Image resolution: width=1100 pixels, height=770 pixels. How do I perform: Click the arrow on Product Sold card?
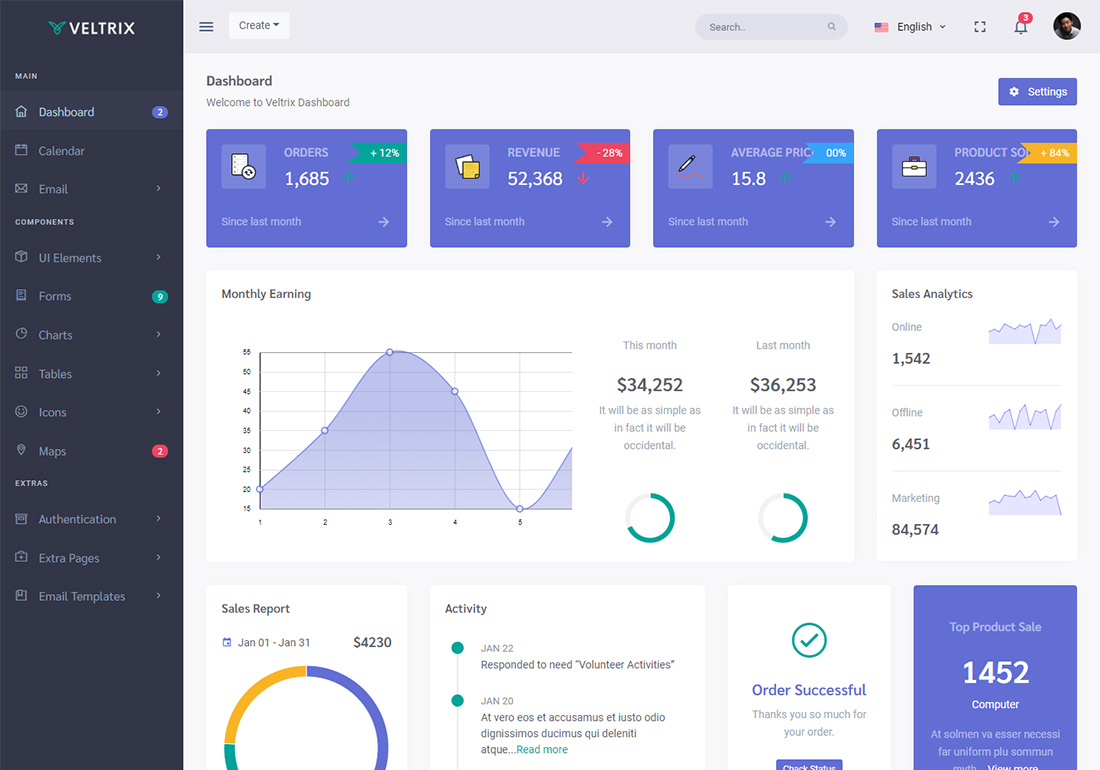[1054, 222]
